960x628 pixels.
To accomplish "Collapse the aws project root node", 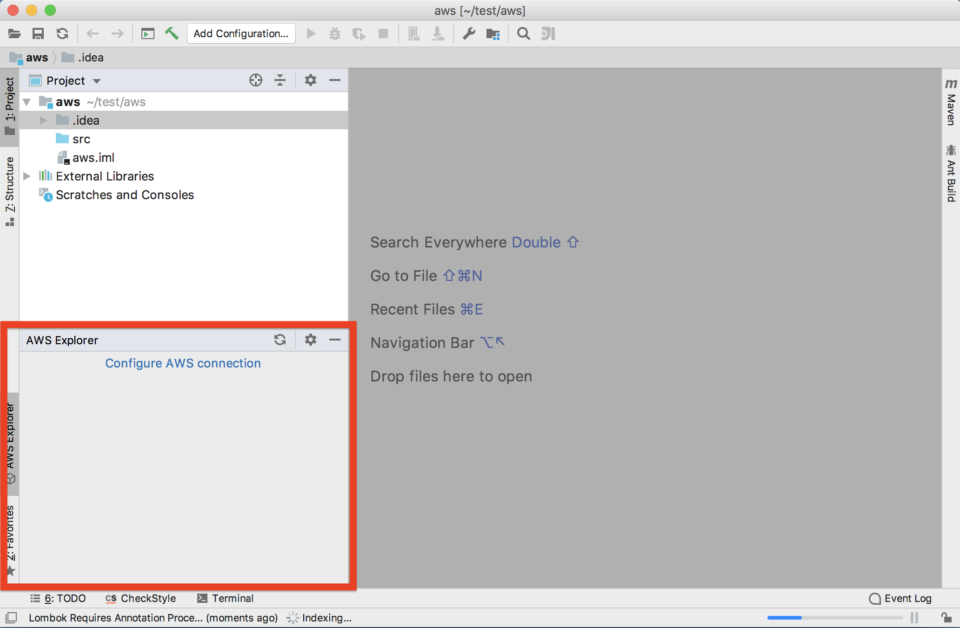I will (x=27, y=102).
